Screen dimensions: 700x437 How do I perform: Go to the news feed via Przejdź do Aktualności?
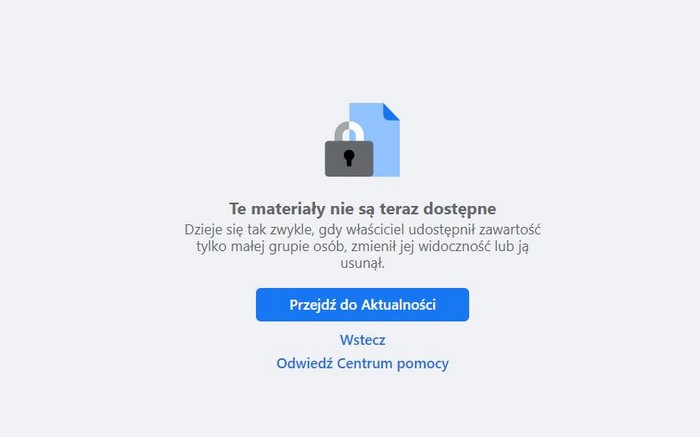pos(362,305)
